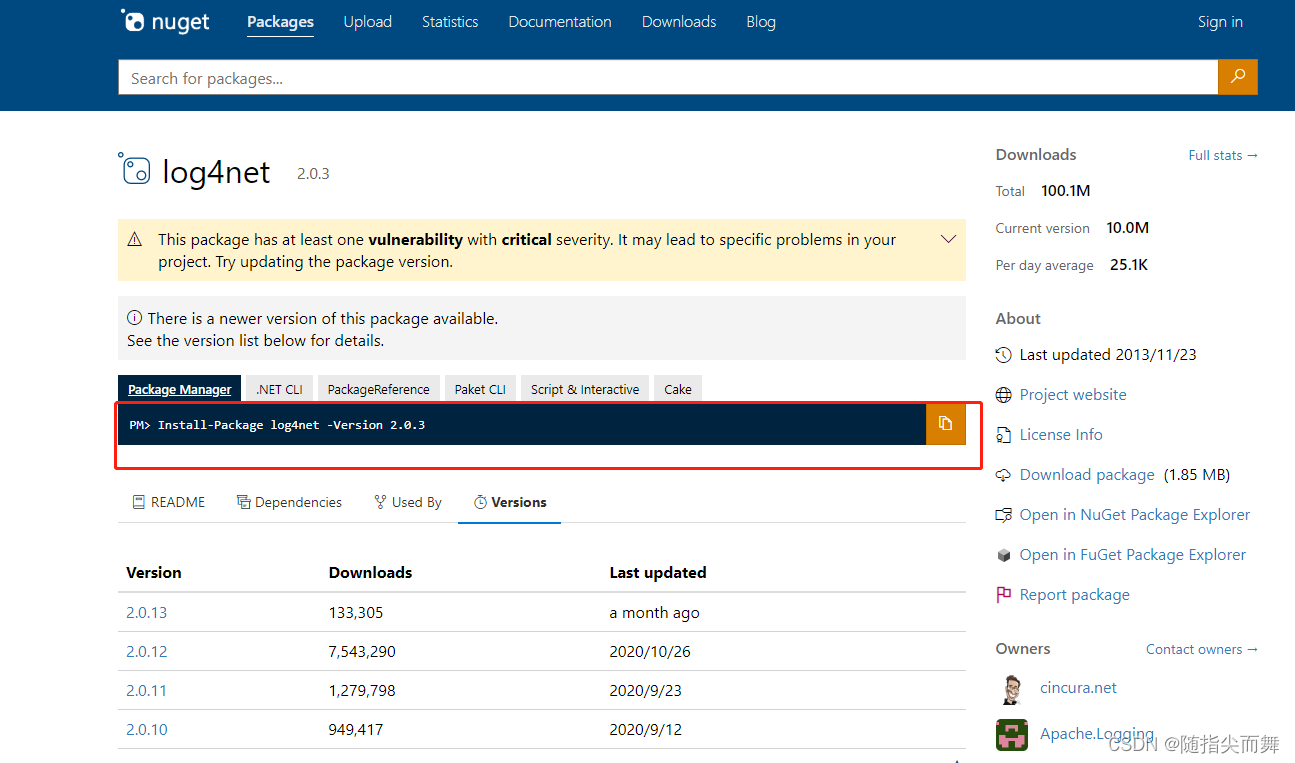Click the 2020/9/23 date cell
The height and width of the screenshot is (763, 1295).
(646, 690)
